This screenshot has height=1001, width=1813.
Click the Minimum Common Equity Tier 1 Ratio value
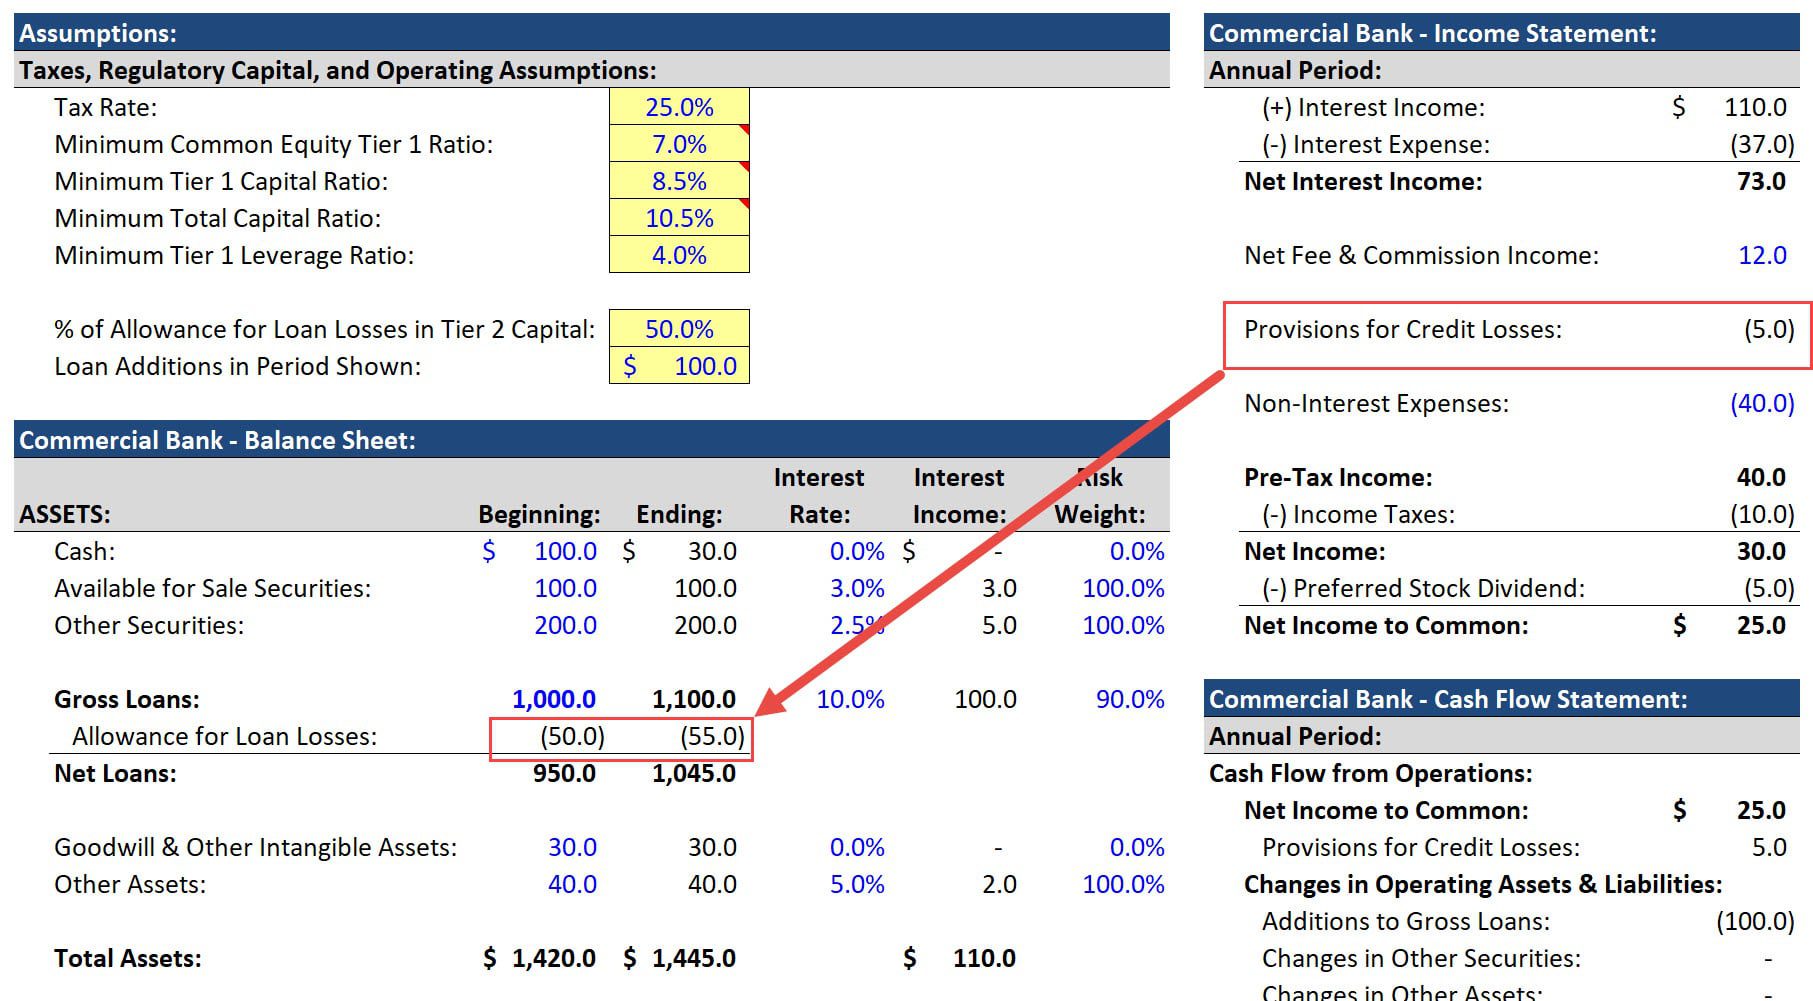[679, 143]
